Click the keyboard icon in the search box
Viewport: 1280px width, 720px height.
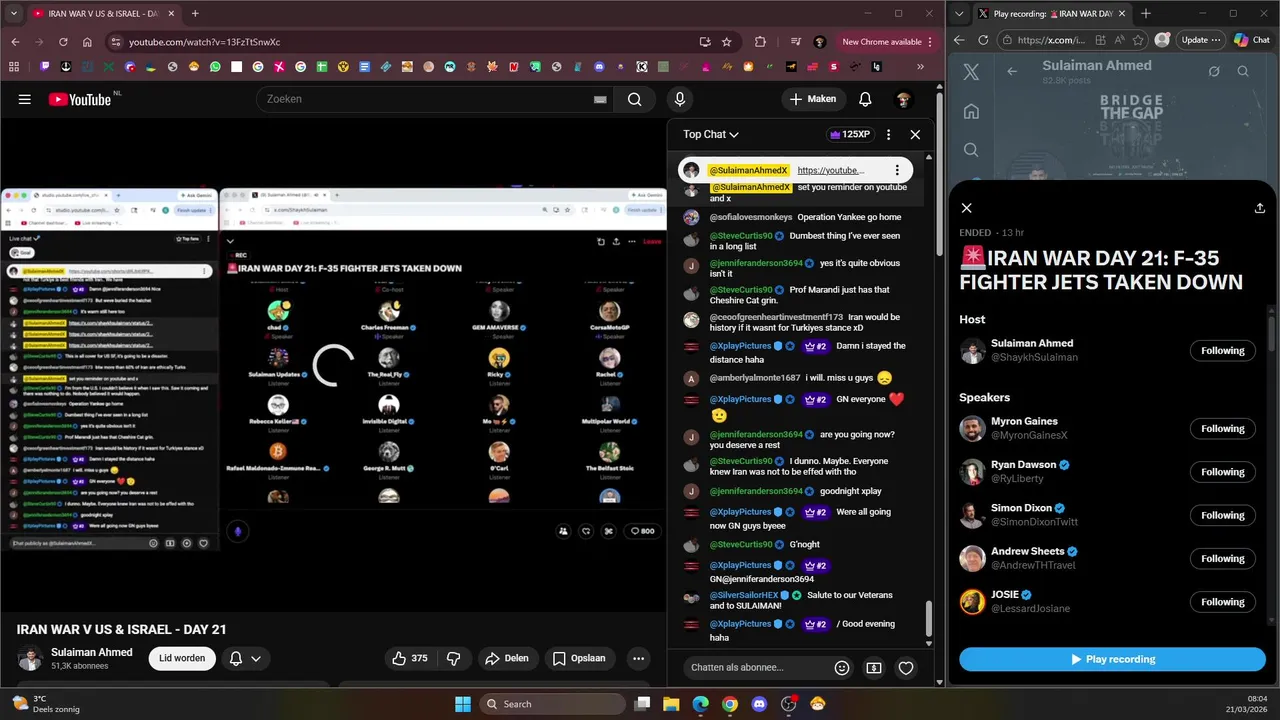[600, 99]
